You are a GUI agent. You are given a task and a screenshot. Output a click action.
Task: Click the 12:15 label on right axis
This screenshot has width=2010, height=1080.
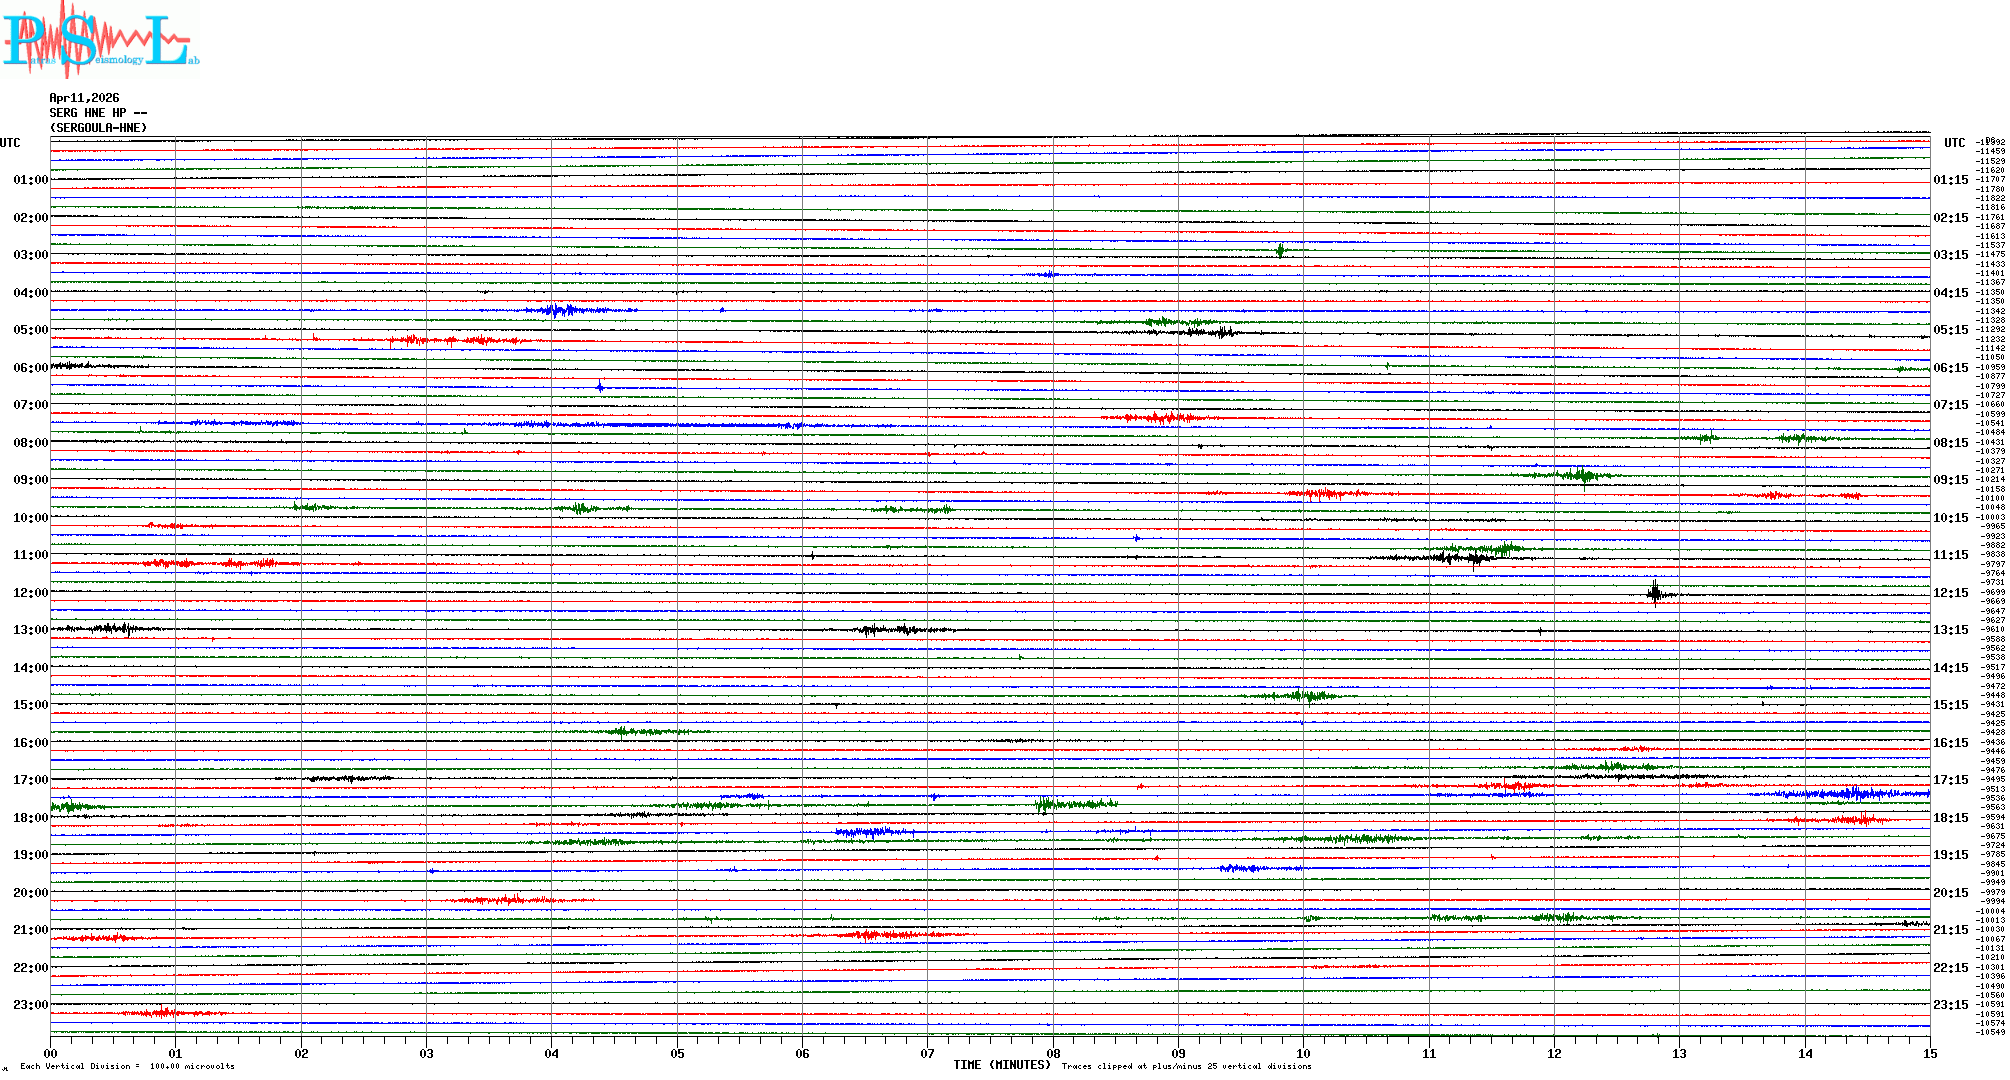pos(1950,593)
